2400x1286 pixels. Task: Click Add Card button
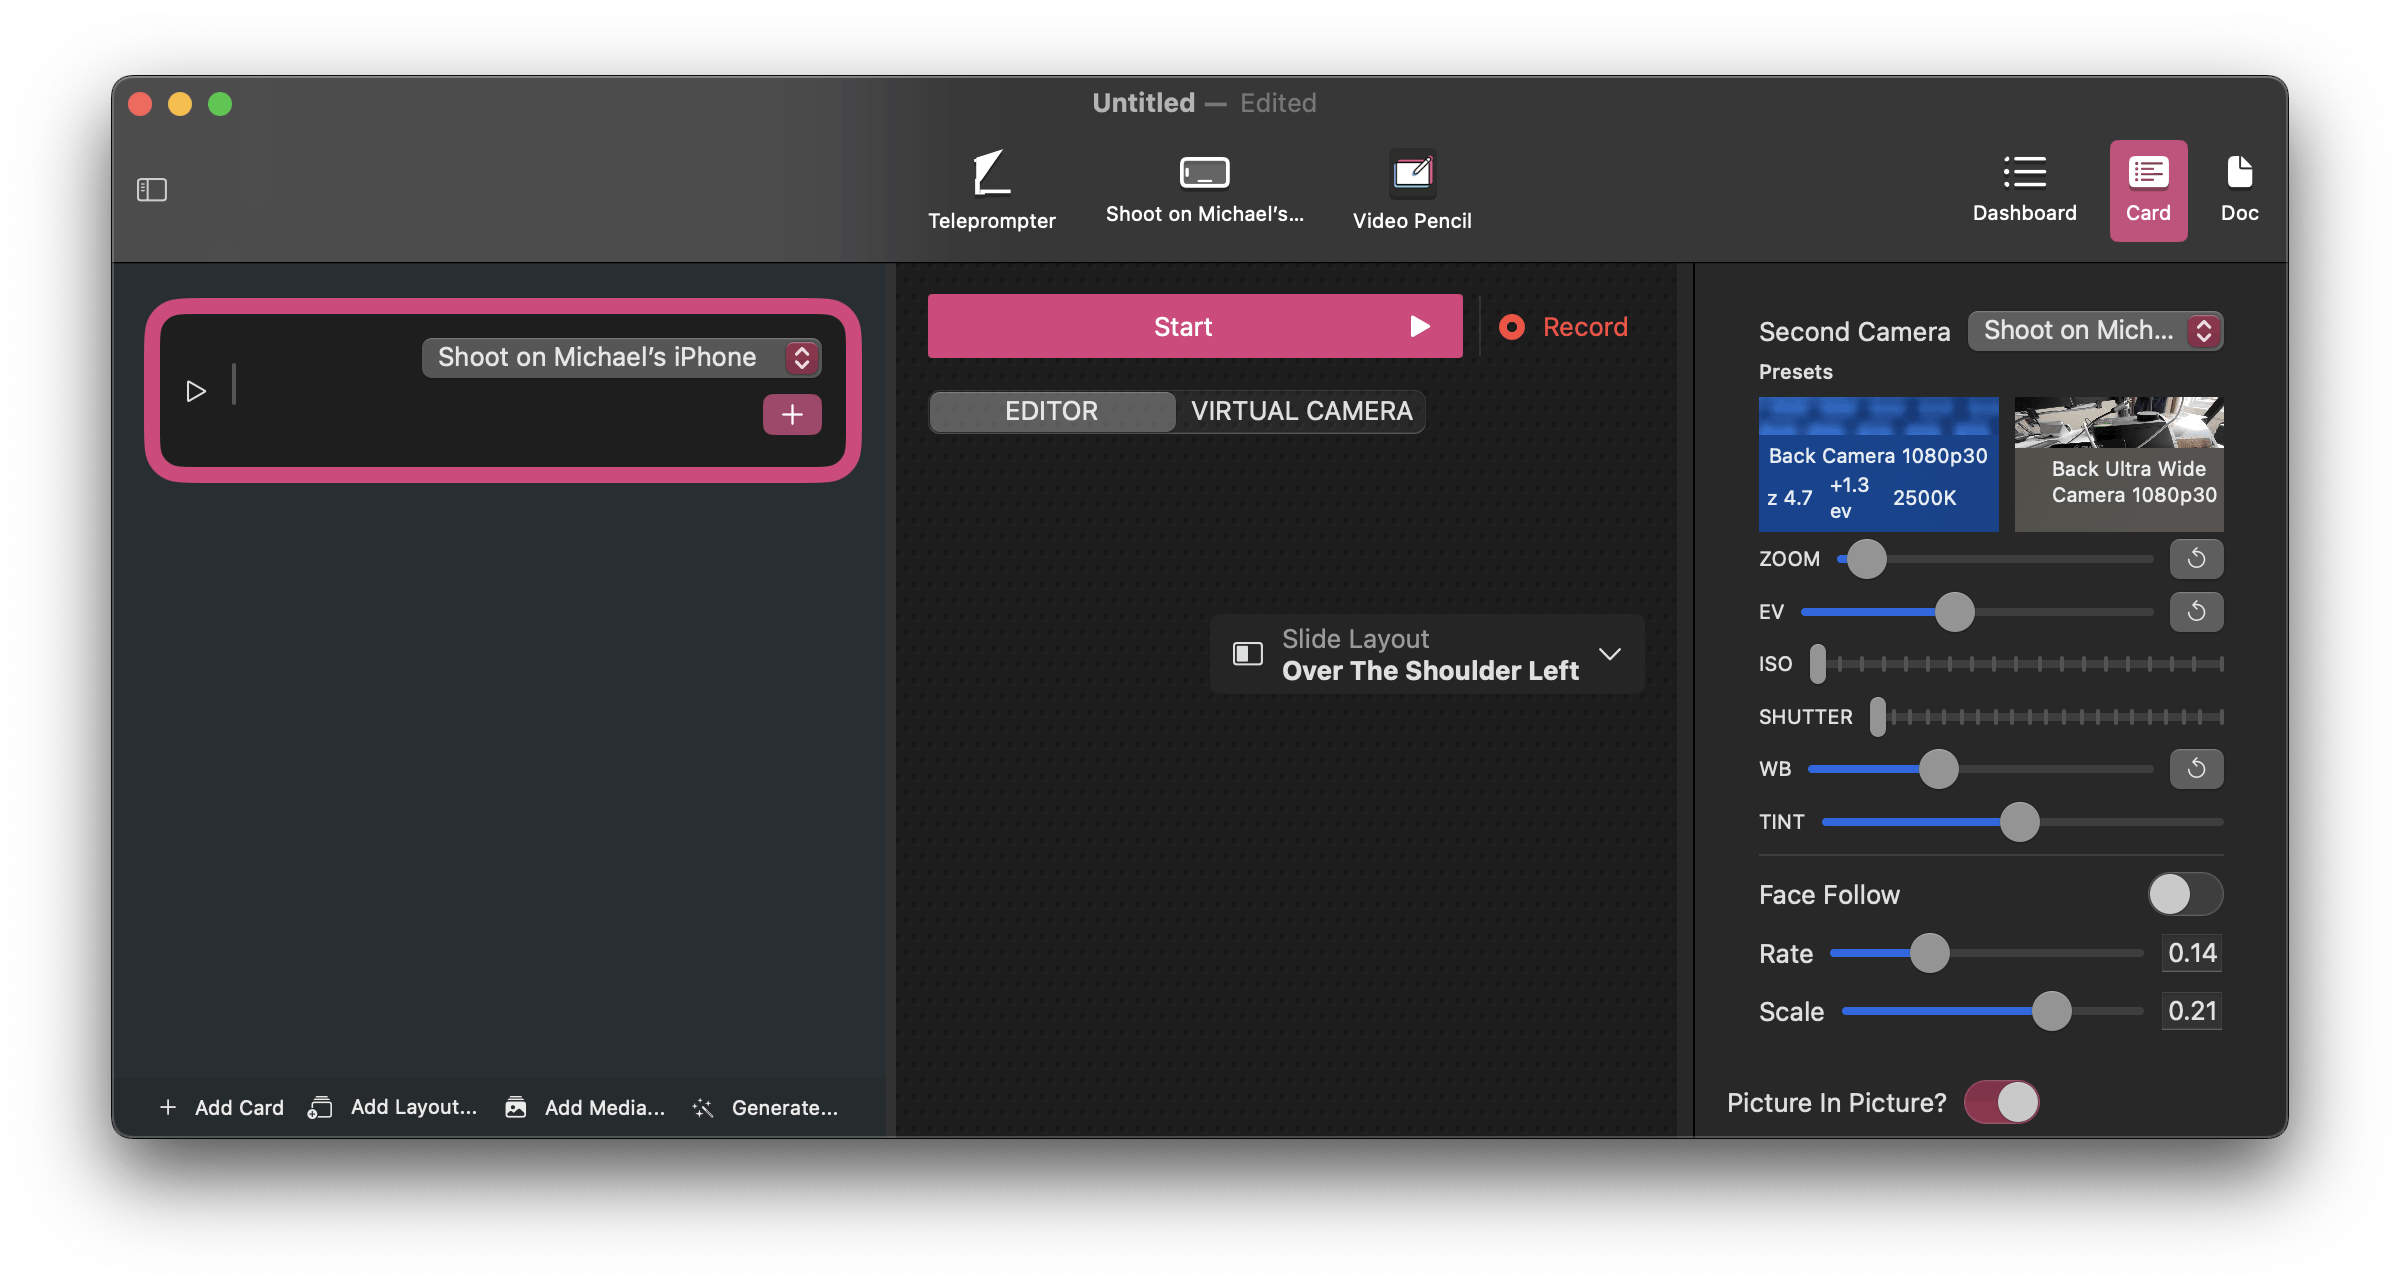(x=222, y=1108)
